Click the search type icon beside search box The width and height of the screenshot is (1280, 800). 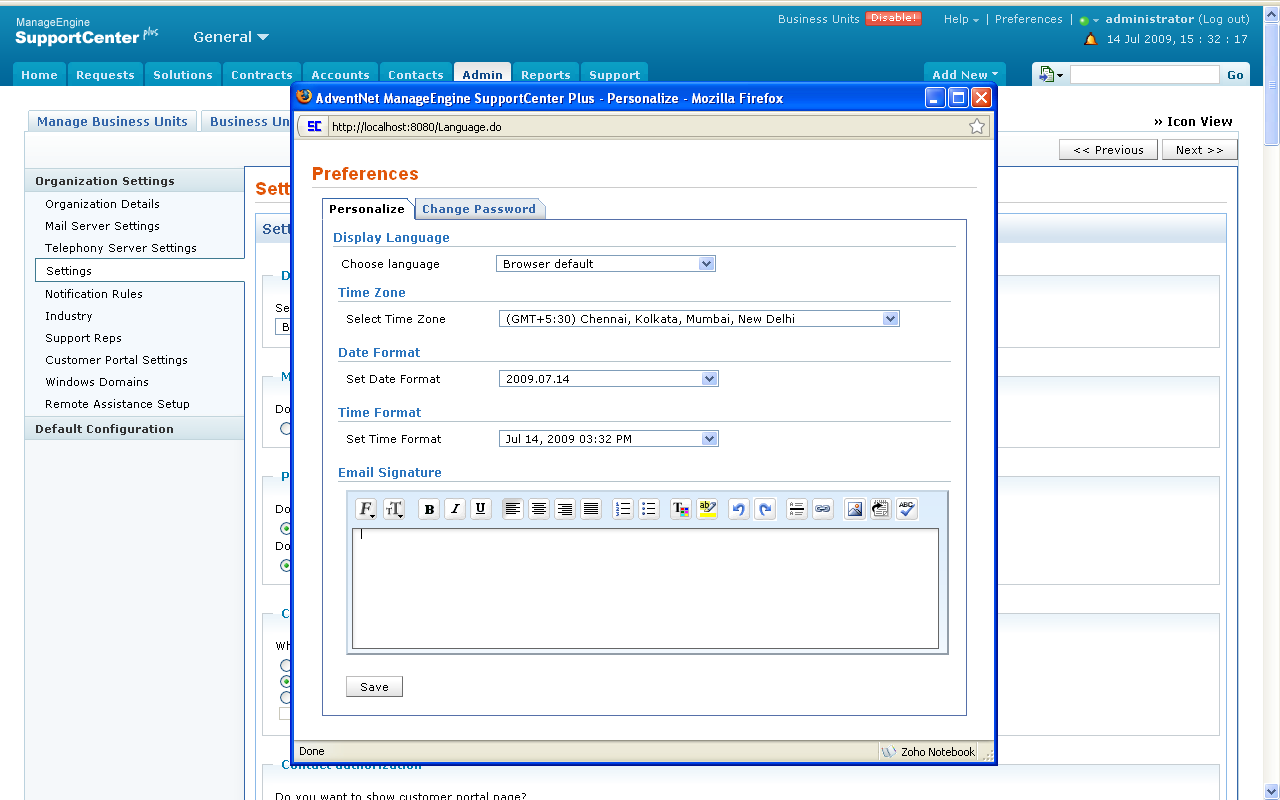click(x=1050, y=74)
